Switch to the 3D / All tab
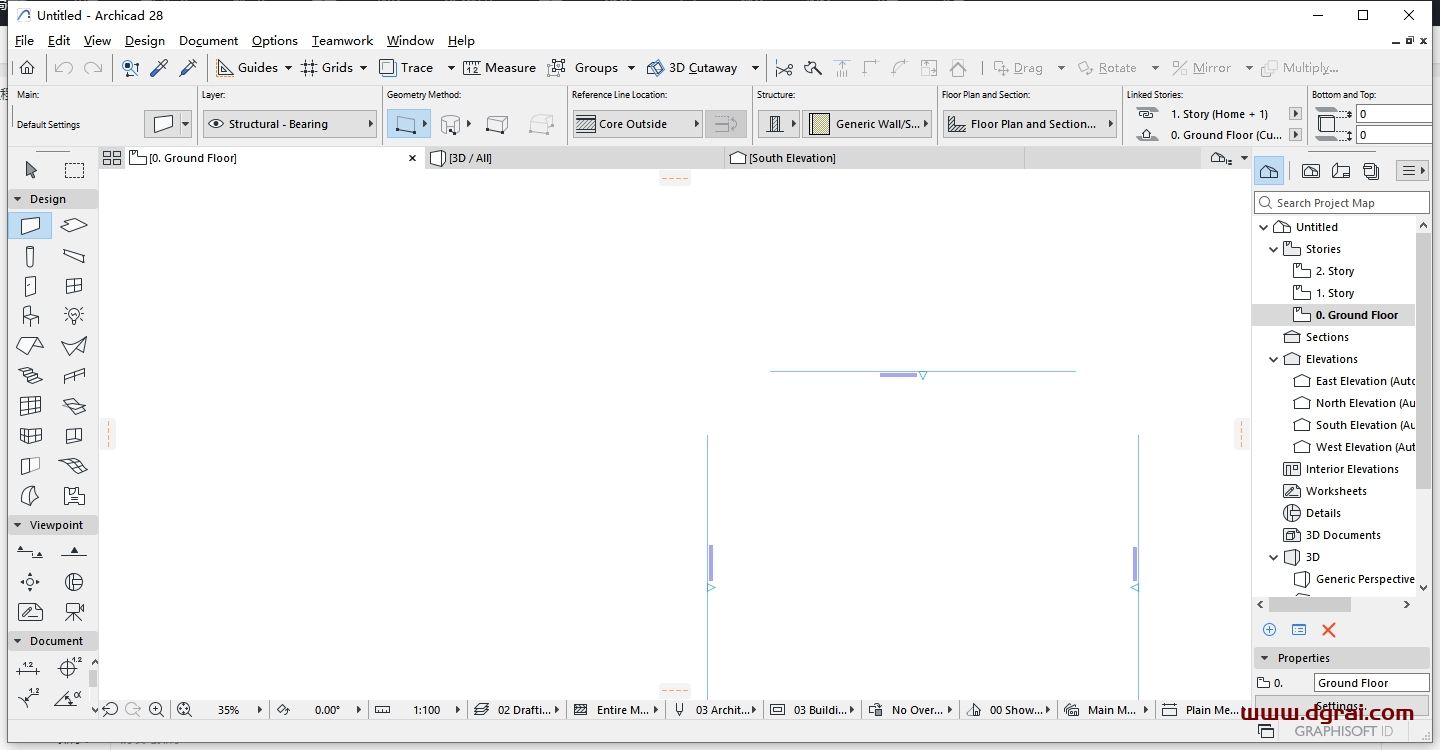Screen dimensions: 1440x750 point(574,158)
